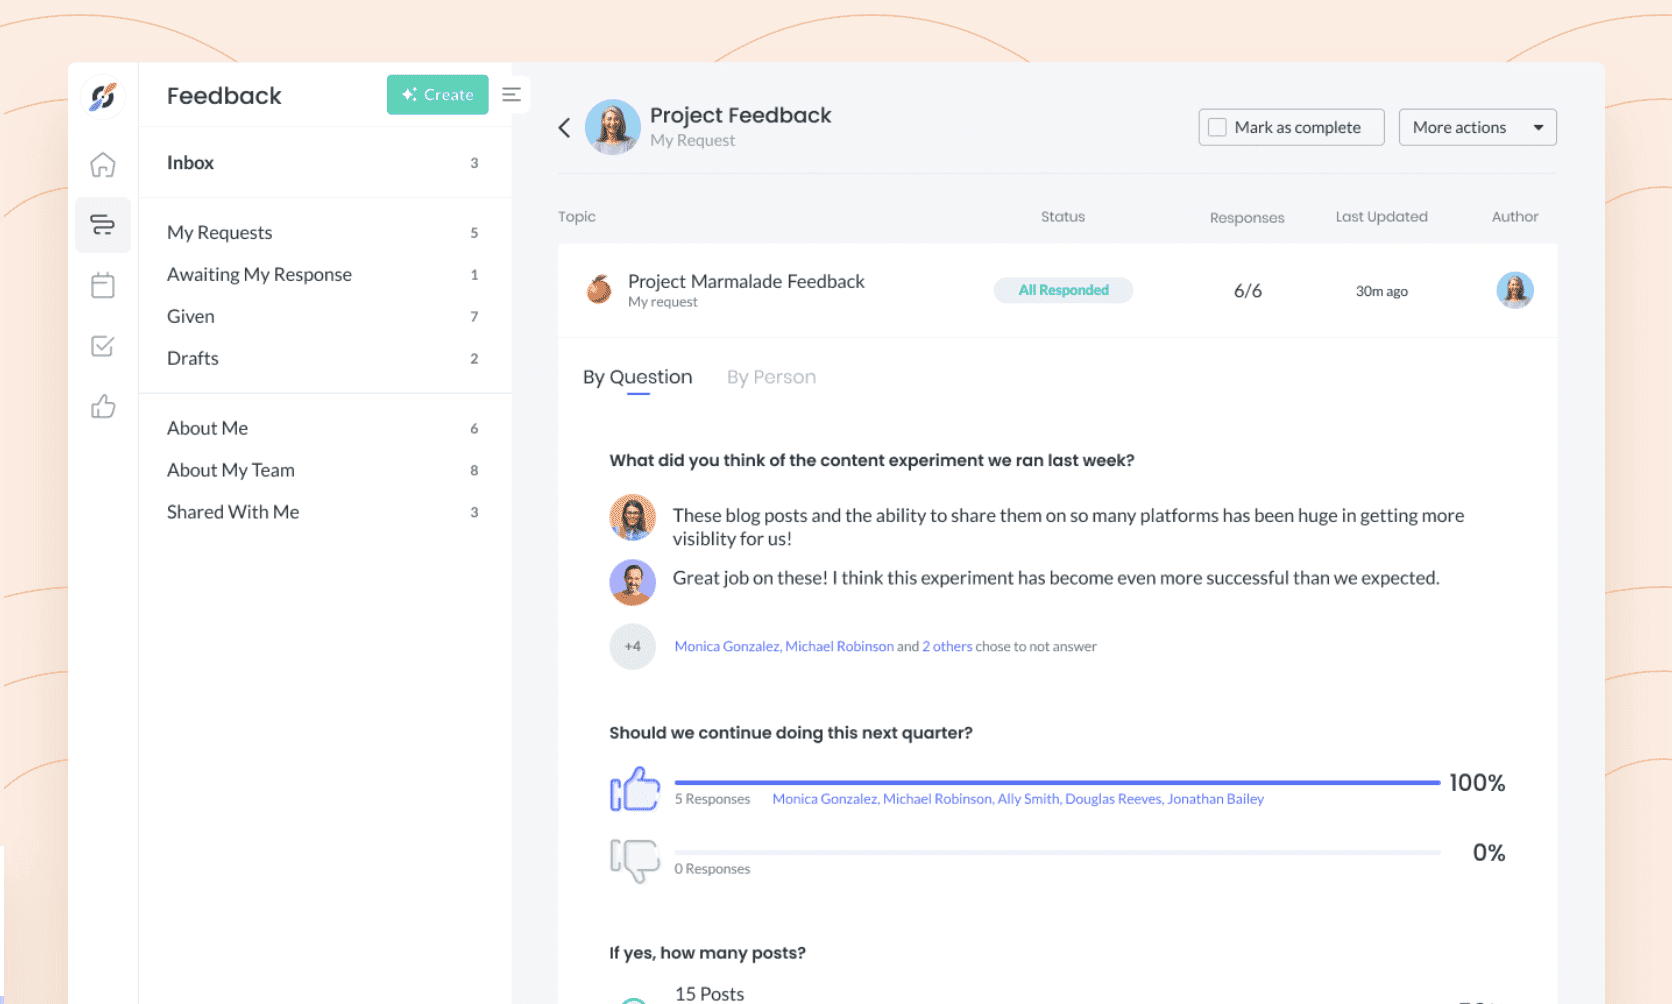
Task: Click the thumbs-up praise icon in the sidebar
Action: (103, 407)
